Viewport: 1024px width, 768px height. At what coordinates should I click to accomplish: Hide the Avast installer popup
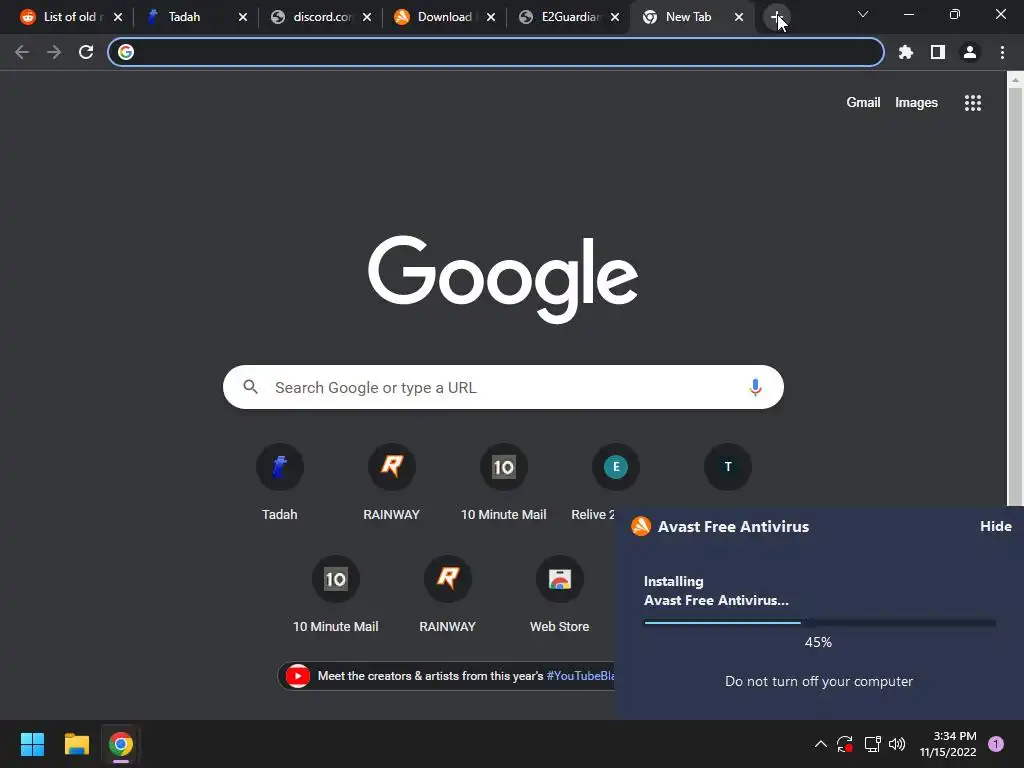[995, 526]
